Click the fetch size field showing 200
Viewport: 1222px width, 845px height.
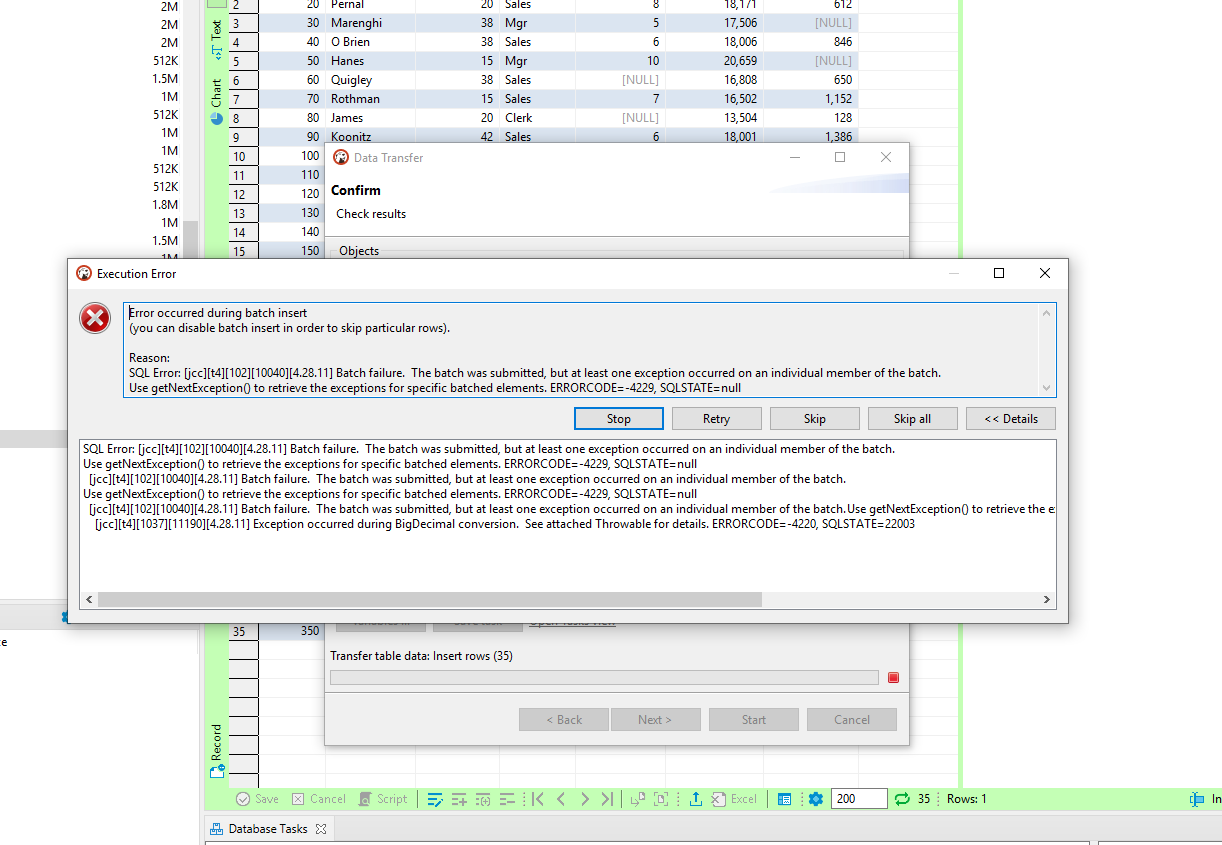point(858,798)
